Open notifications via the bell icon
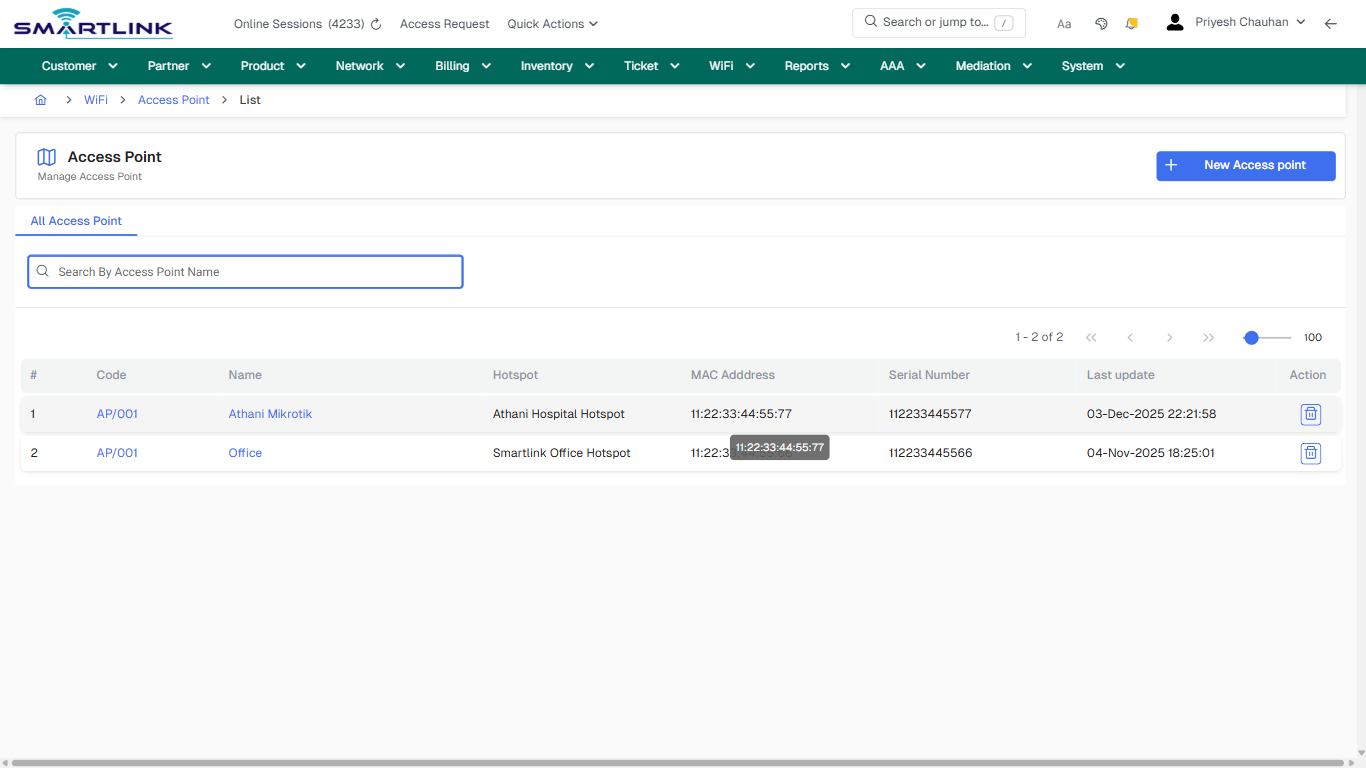Image resolution: width=1366 pixels, height=768 pixels. [1131, 22]
